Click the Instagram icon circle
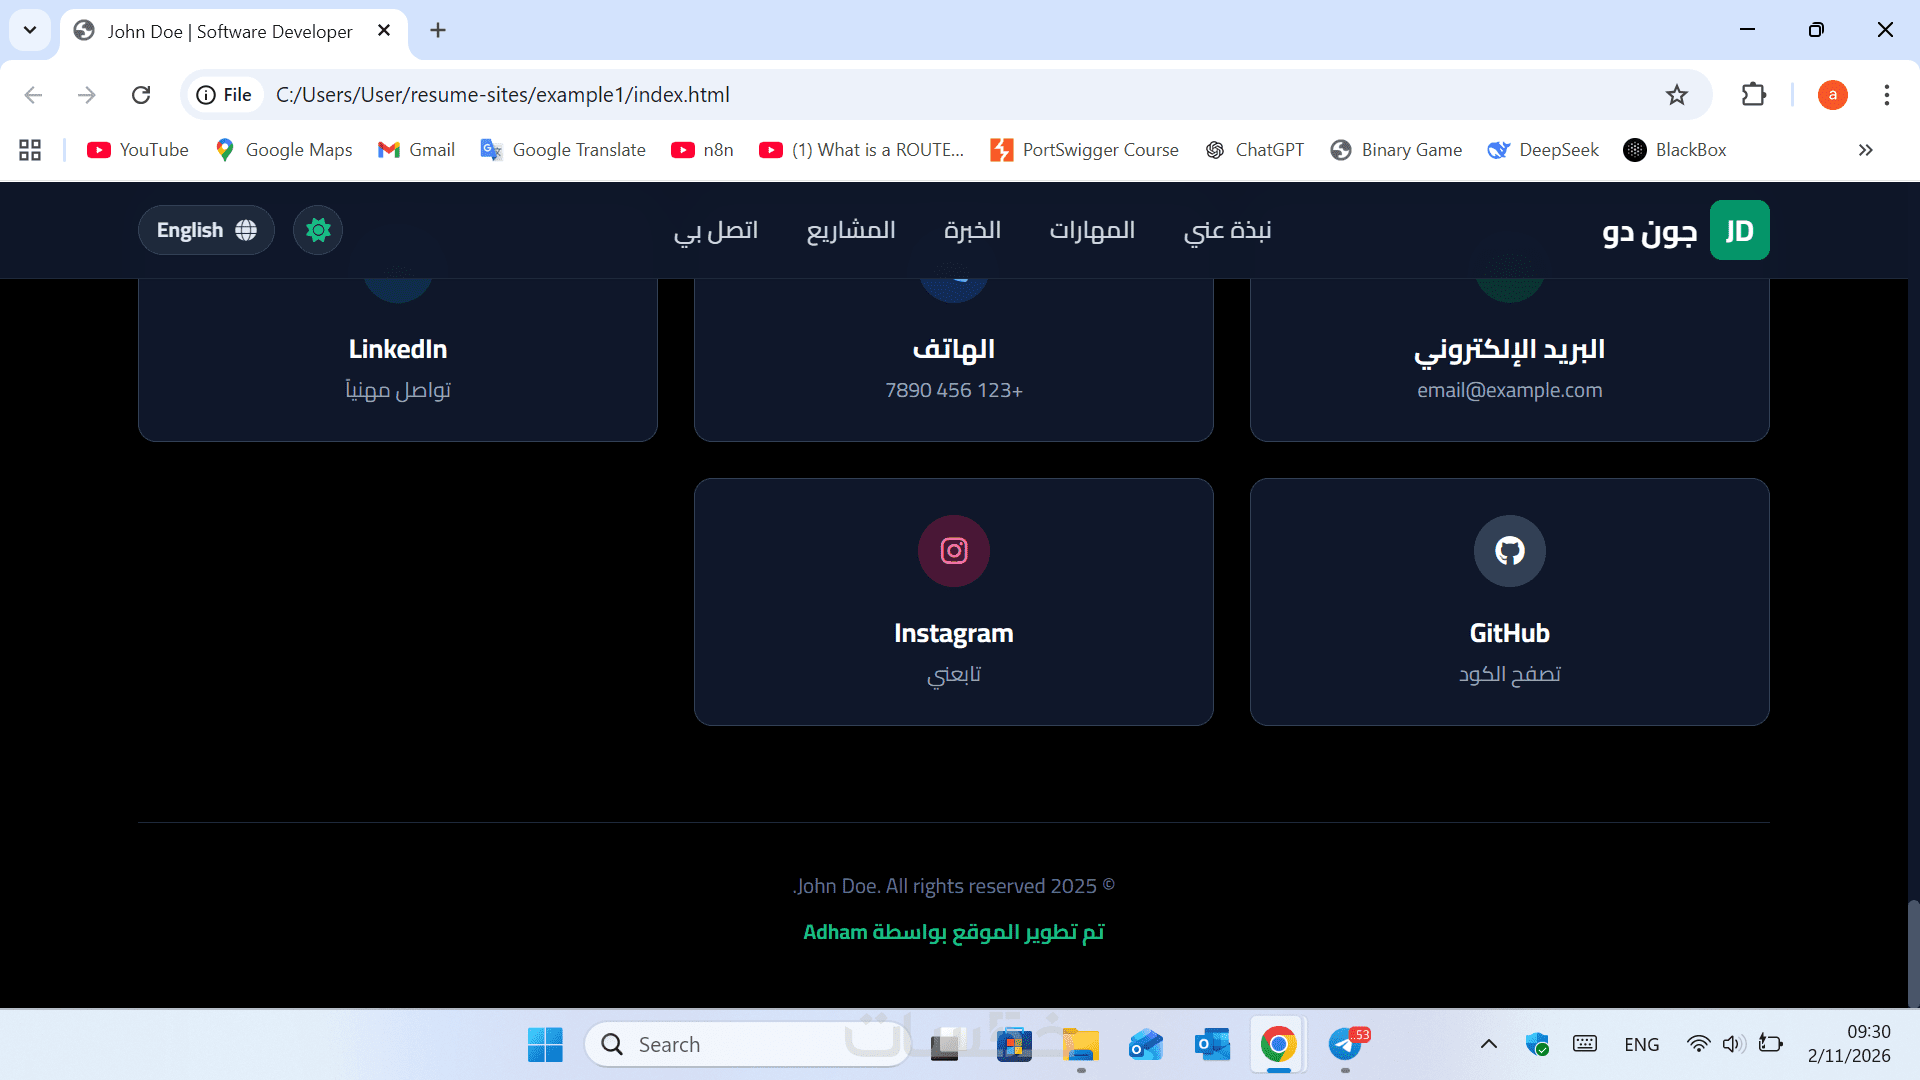The image size is (1920, 1080). tap(953, 551)
